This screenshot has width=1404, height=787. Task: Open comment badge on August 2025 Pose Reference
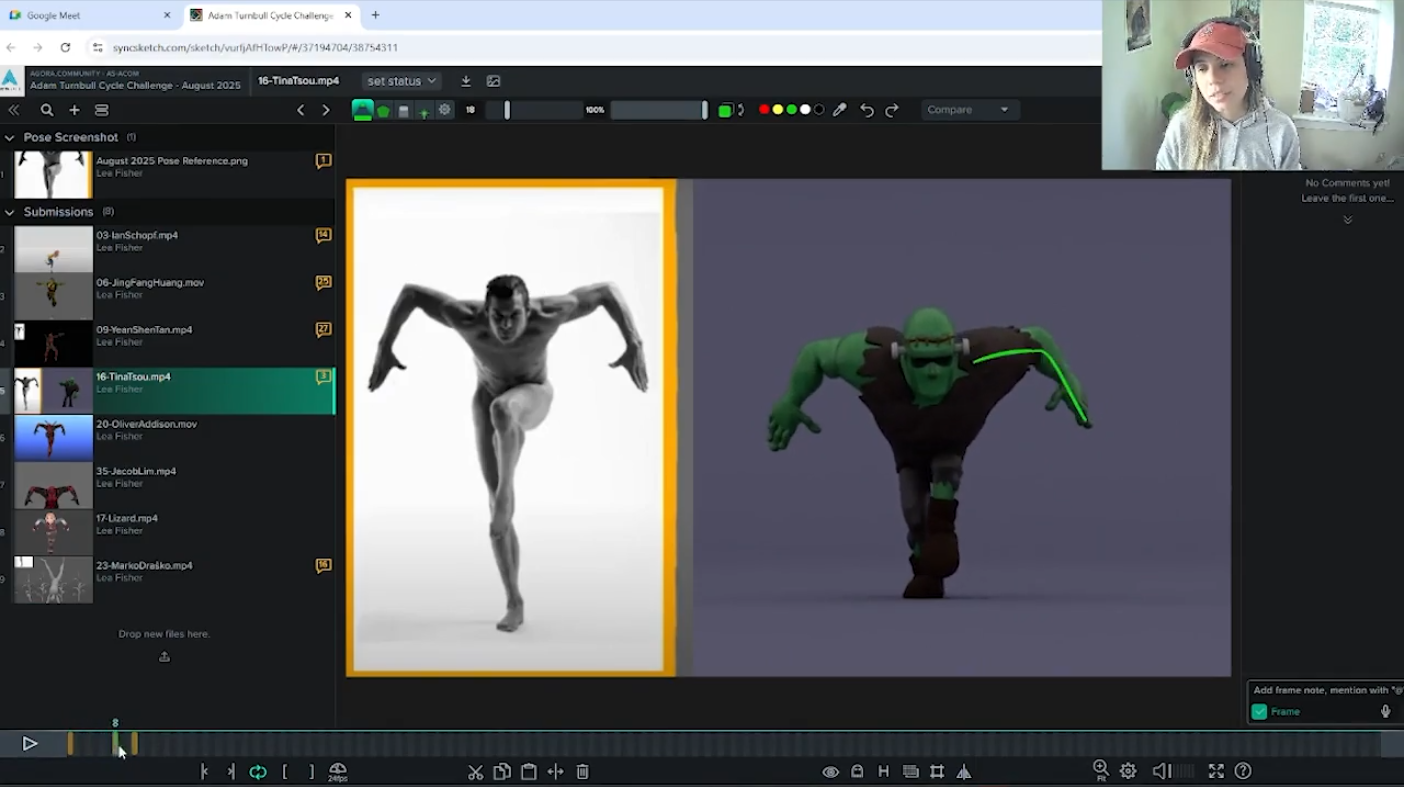point(323,160)
